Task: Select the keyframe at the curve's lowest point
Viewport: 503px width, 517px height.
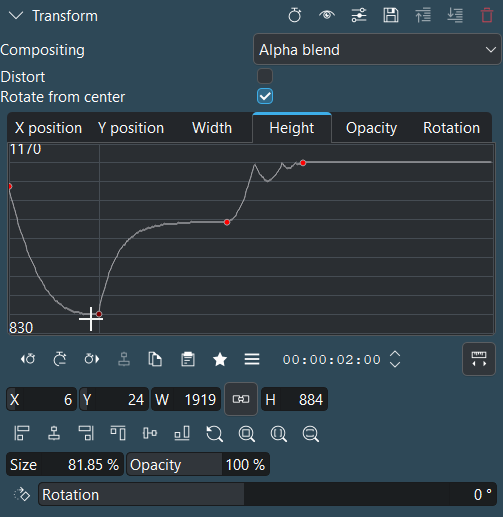Action: [x=99, y=314]
